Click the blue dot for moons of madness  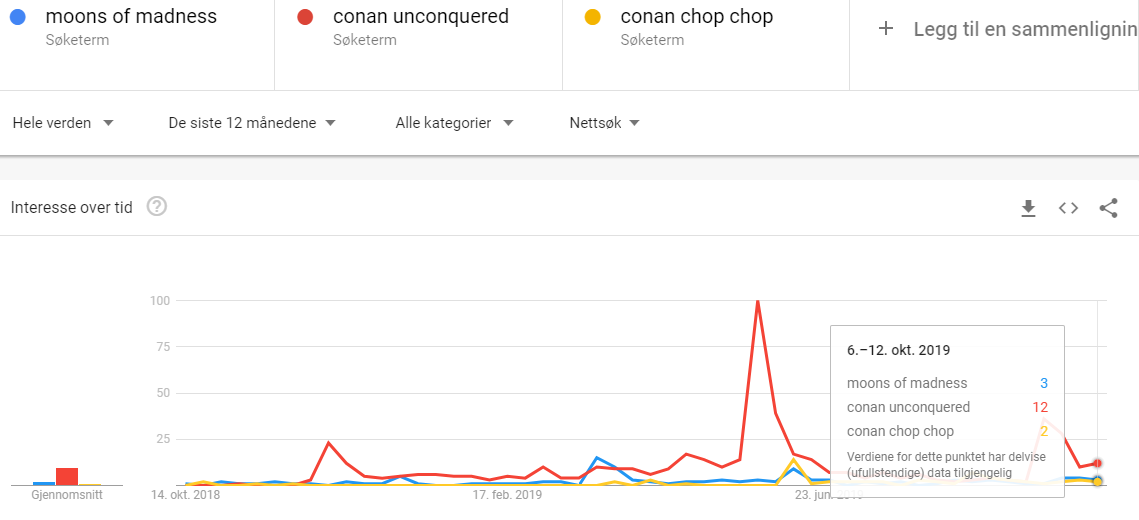[x=18, y=17]
